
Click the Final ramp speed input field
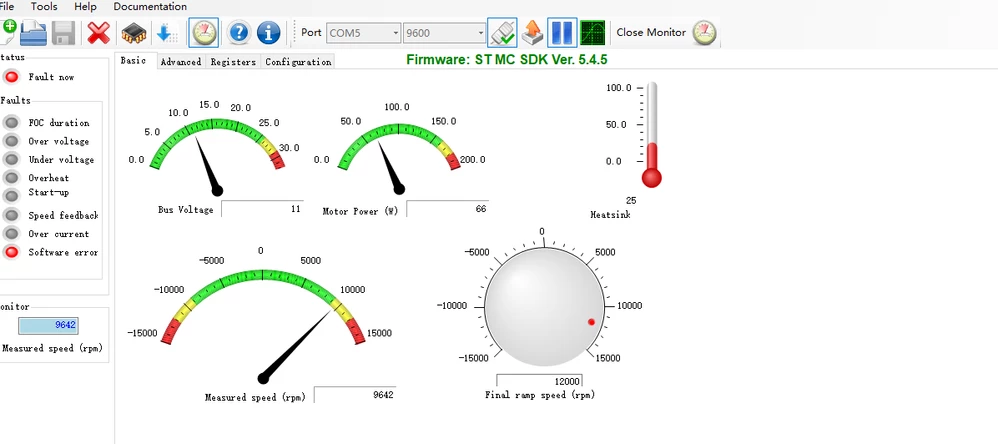(x=539, y=380)
